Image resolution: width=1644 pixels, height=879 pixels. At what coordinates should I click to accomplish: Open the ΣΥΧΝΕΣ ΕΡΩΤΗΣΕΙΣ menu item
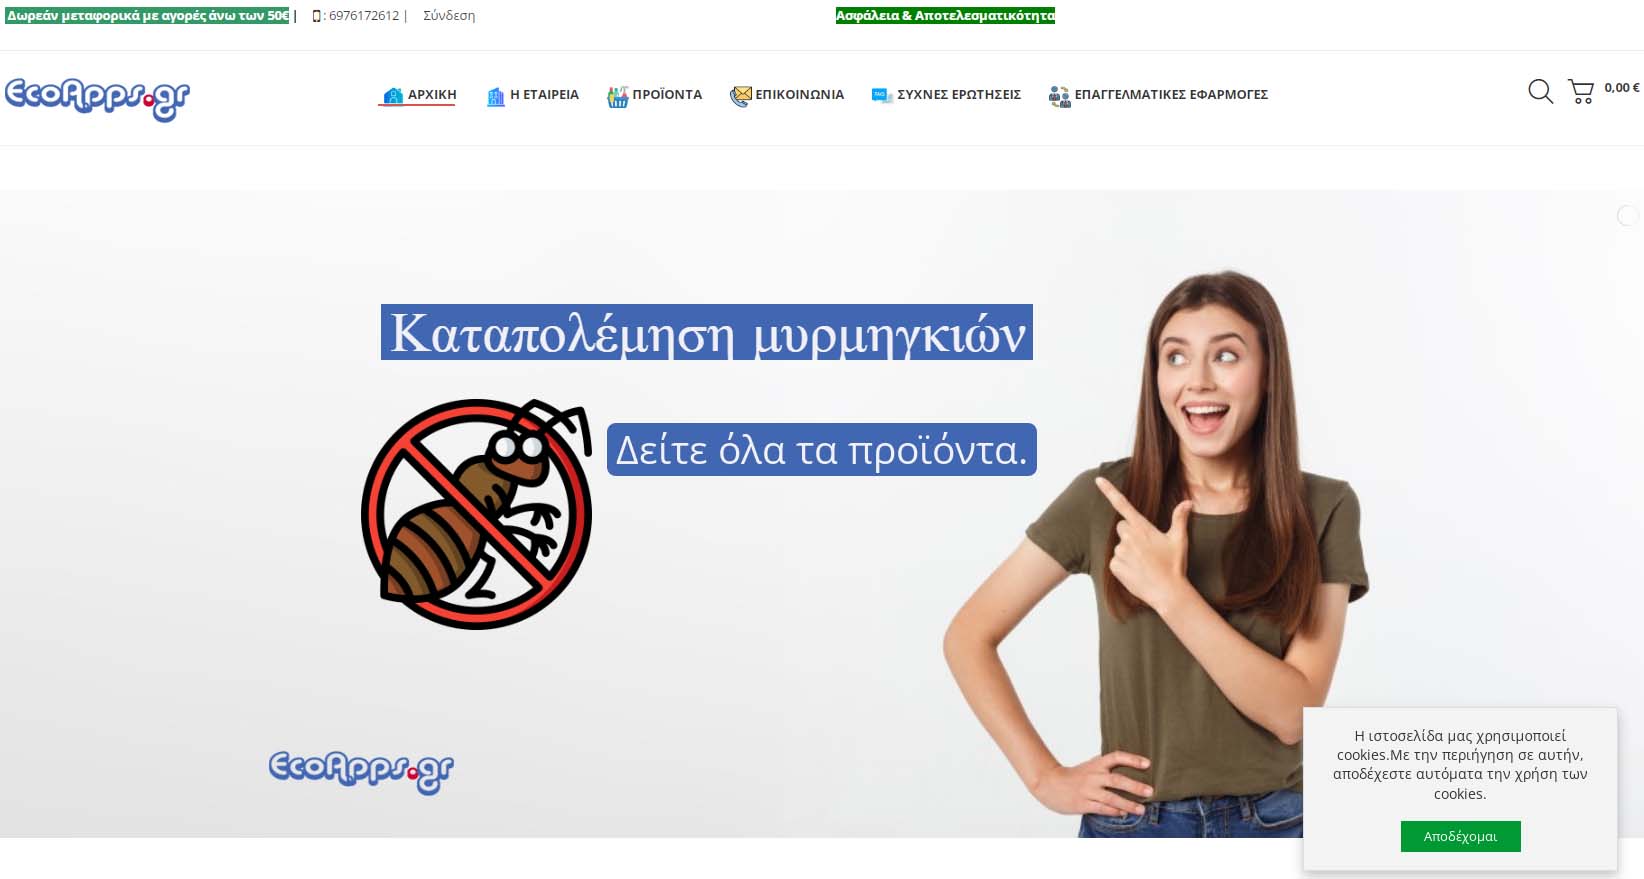pos(959,95)
